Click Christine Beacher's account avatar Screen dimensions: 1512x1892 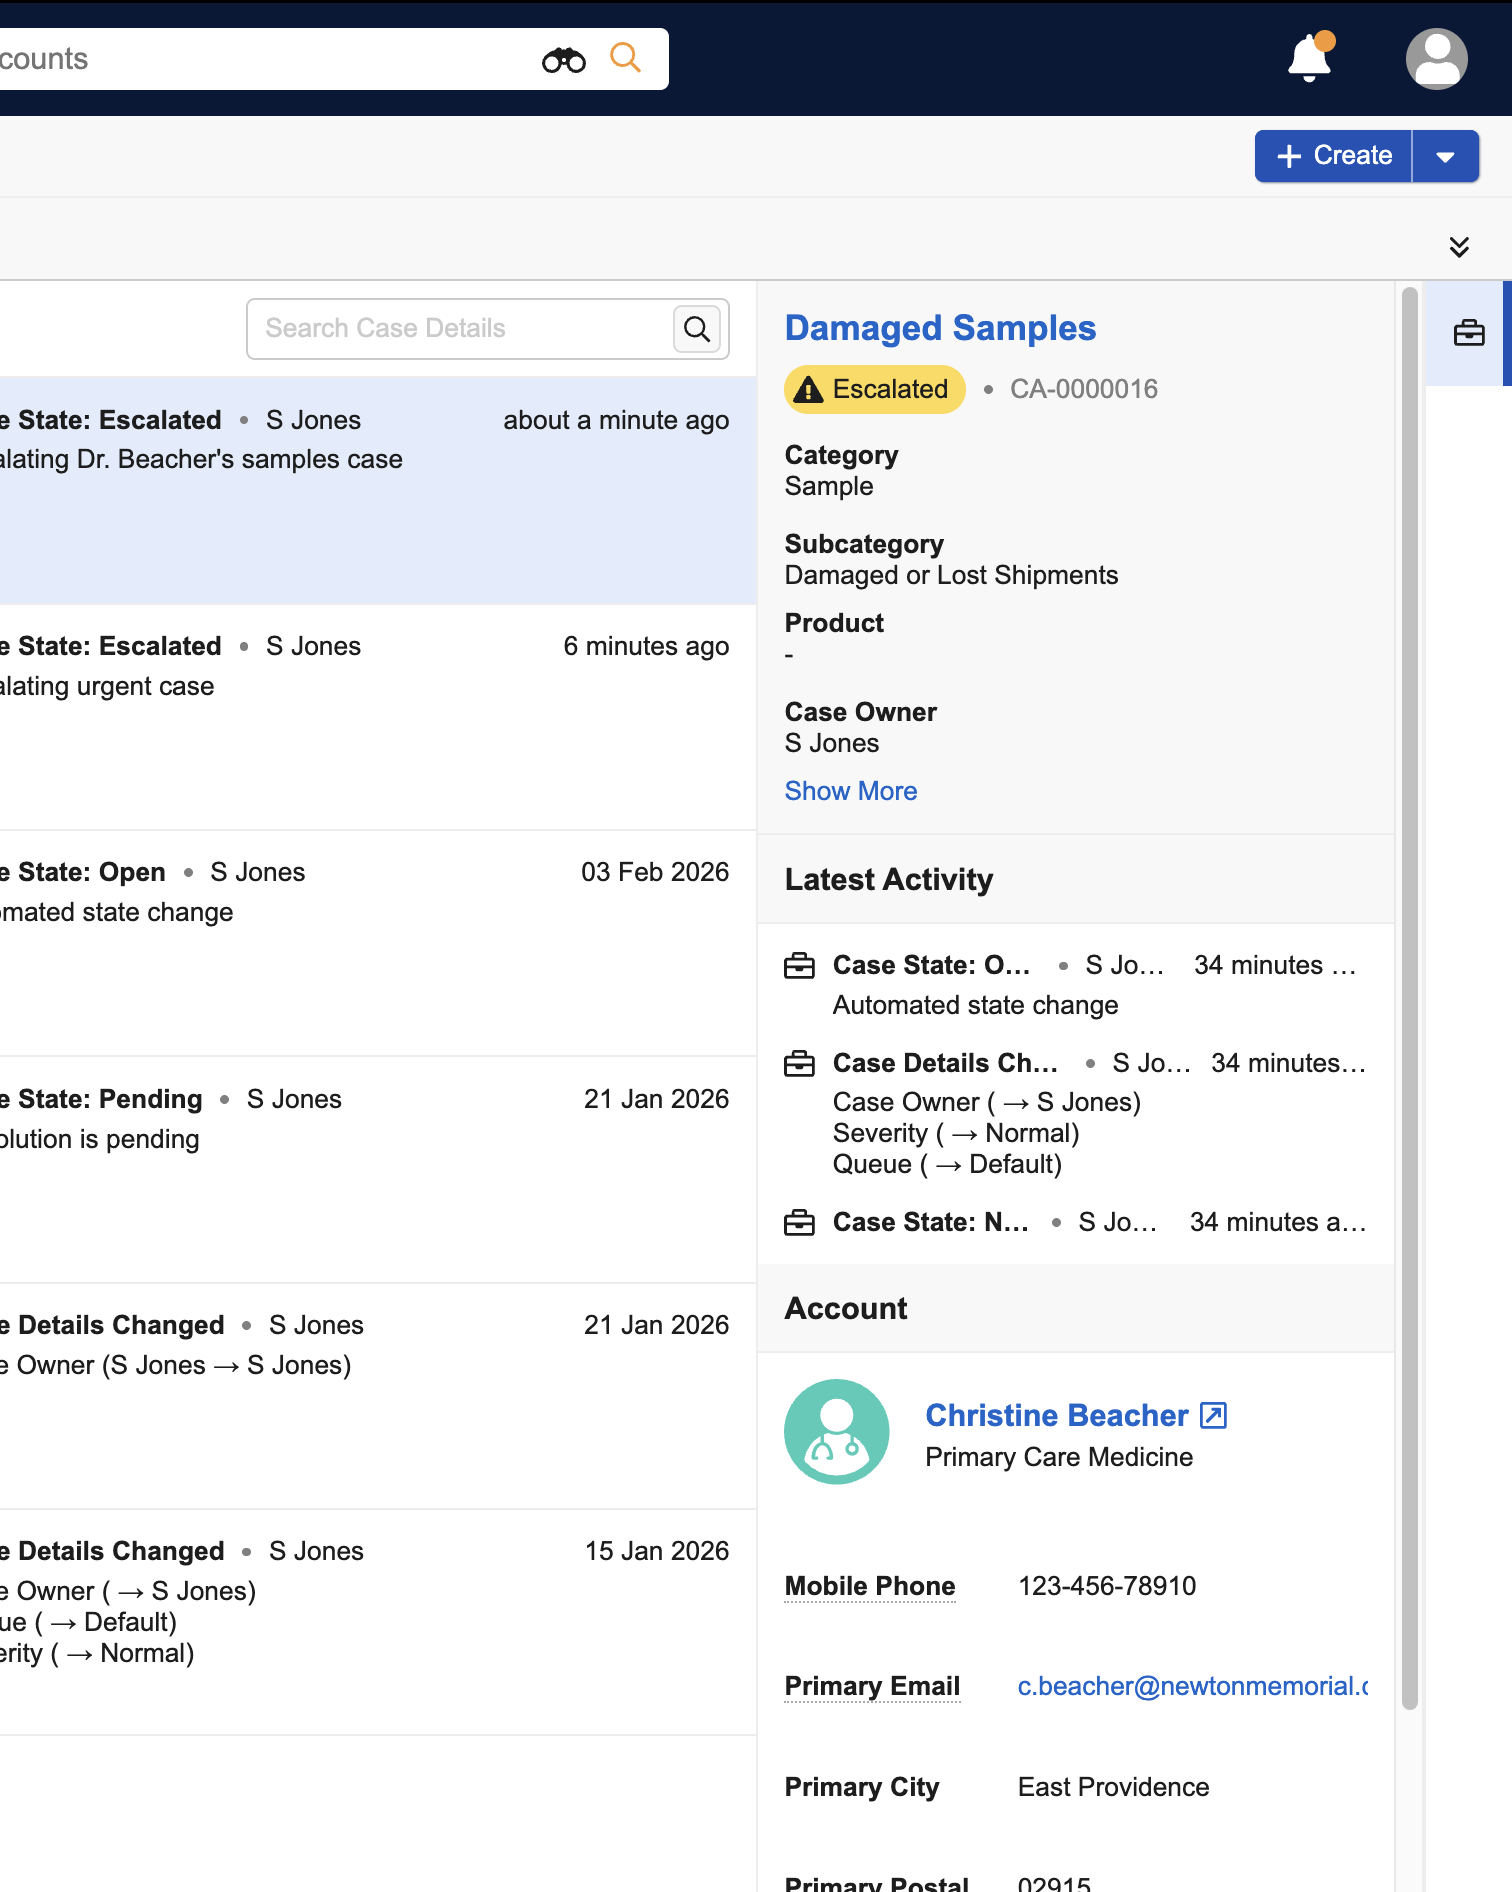pyautogui.click(x=836, y=1431)
